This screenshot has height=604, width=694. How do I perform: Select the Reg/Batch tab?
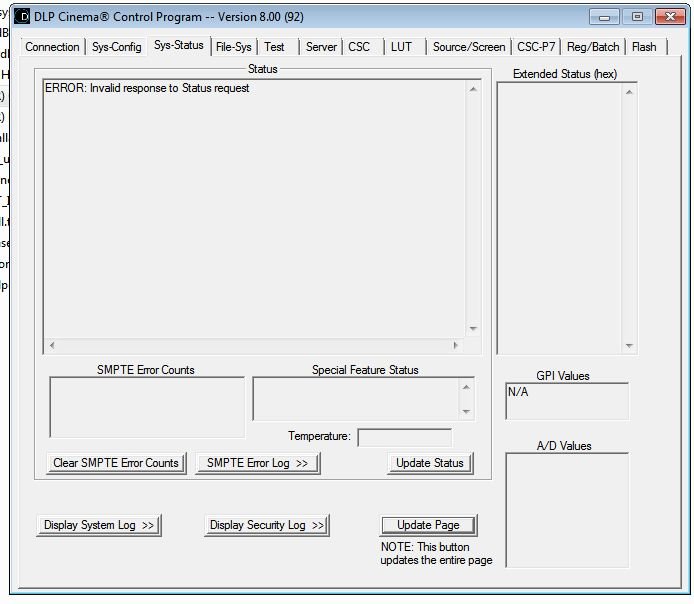(593, 47)
